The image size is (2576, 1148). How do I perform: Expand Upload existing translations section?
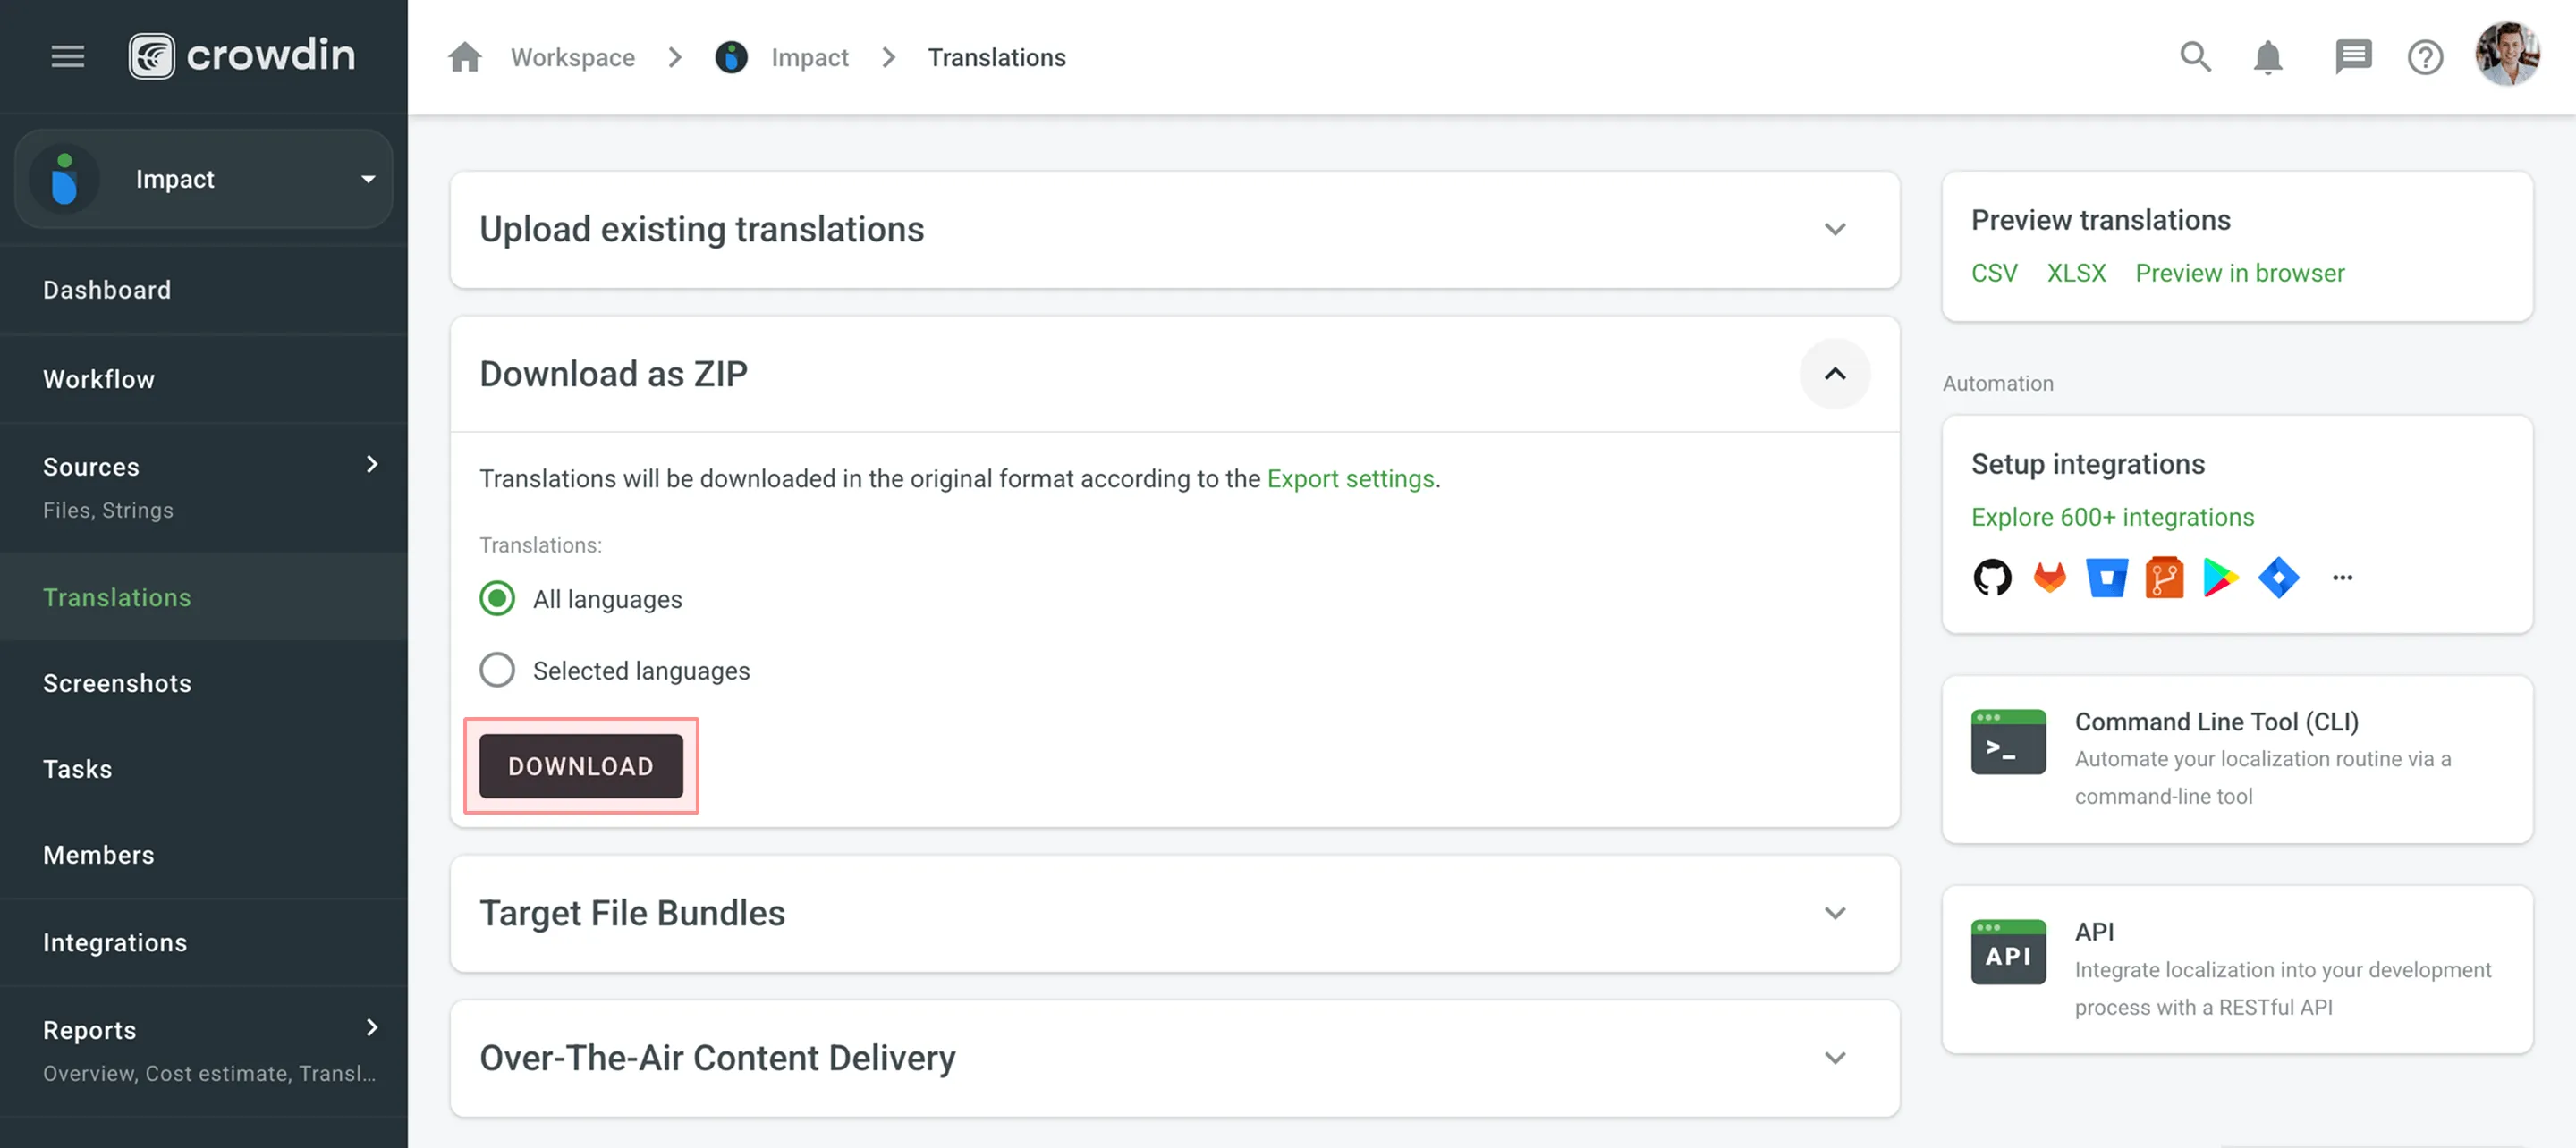(x=1834, y=229)
